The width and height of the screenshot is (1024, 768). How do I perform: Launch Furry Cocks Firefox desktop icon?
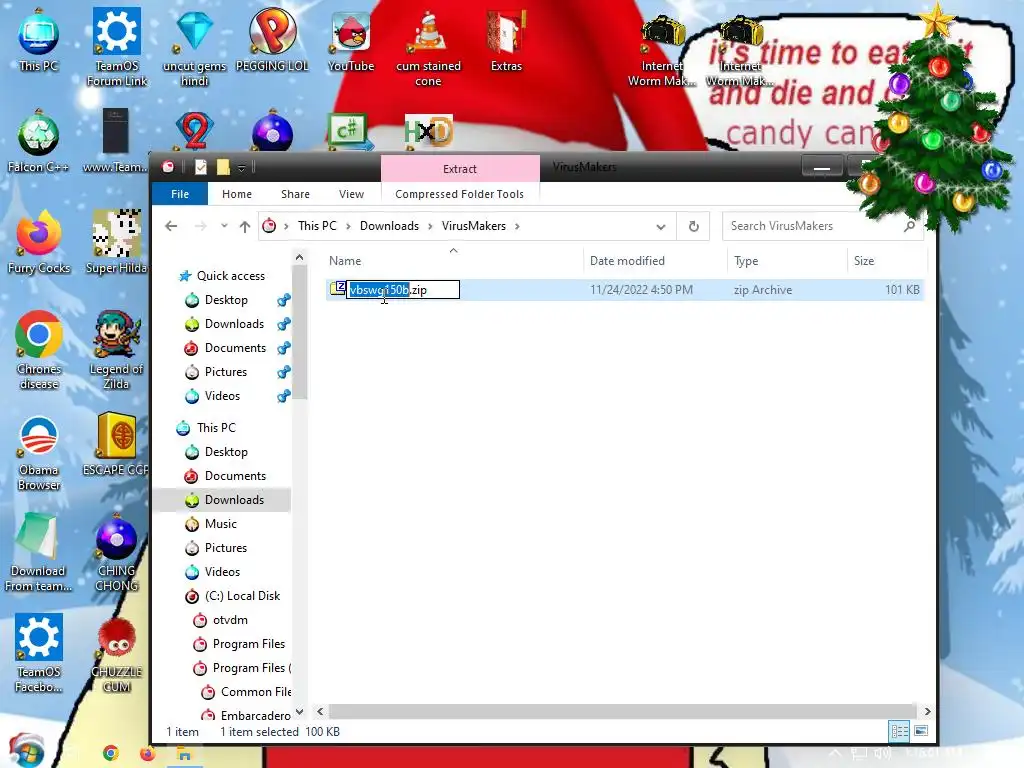point(39,243)
